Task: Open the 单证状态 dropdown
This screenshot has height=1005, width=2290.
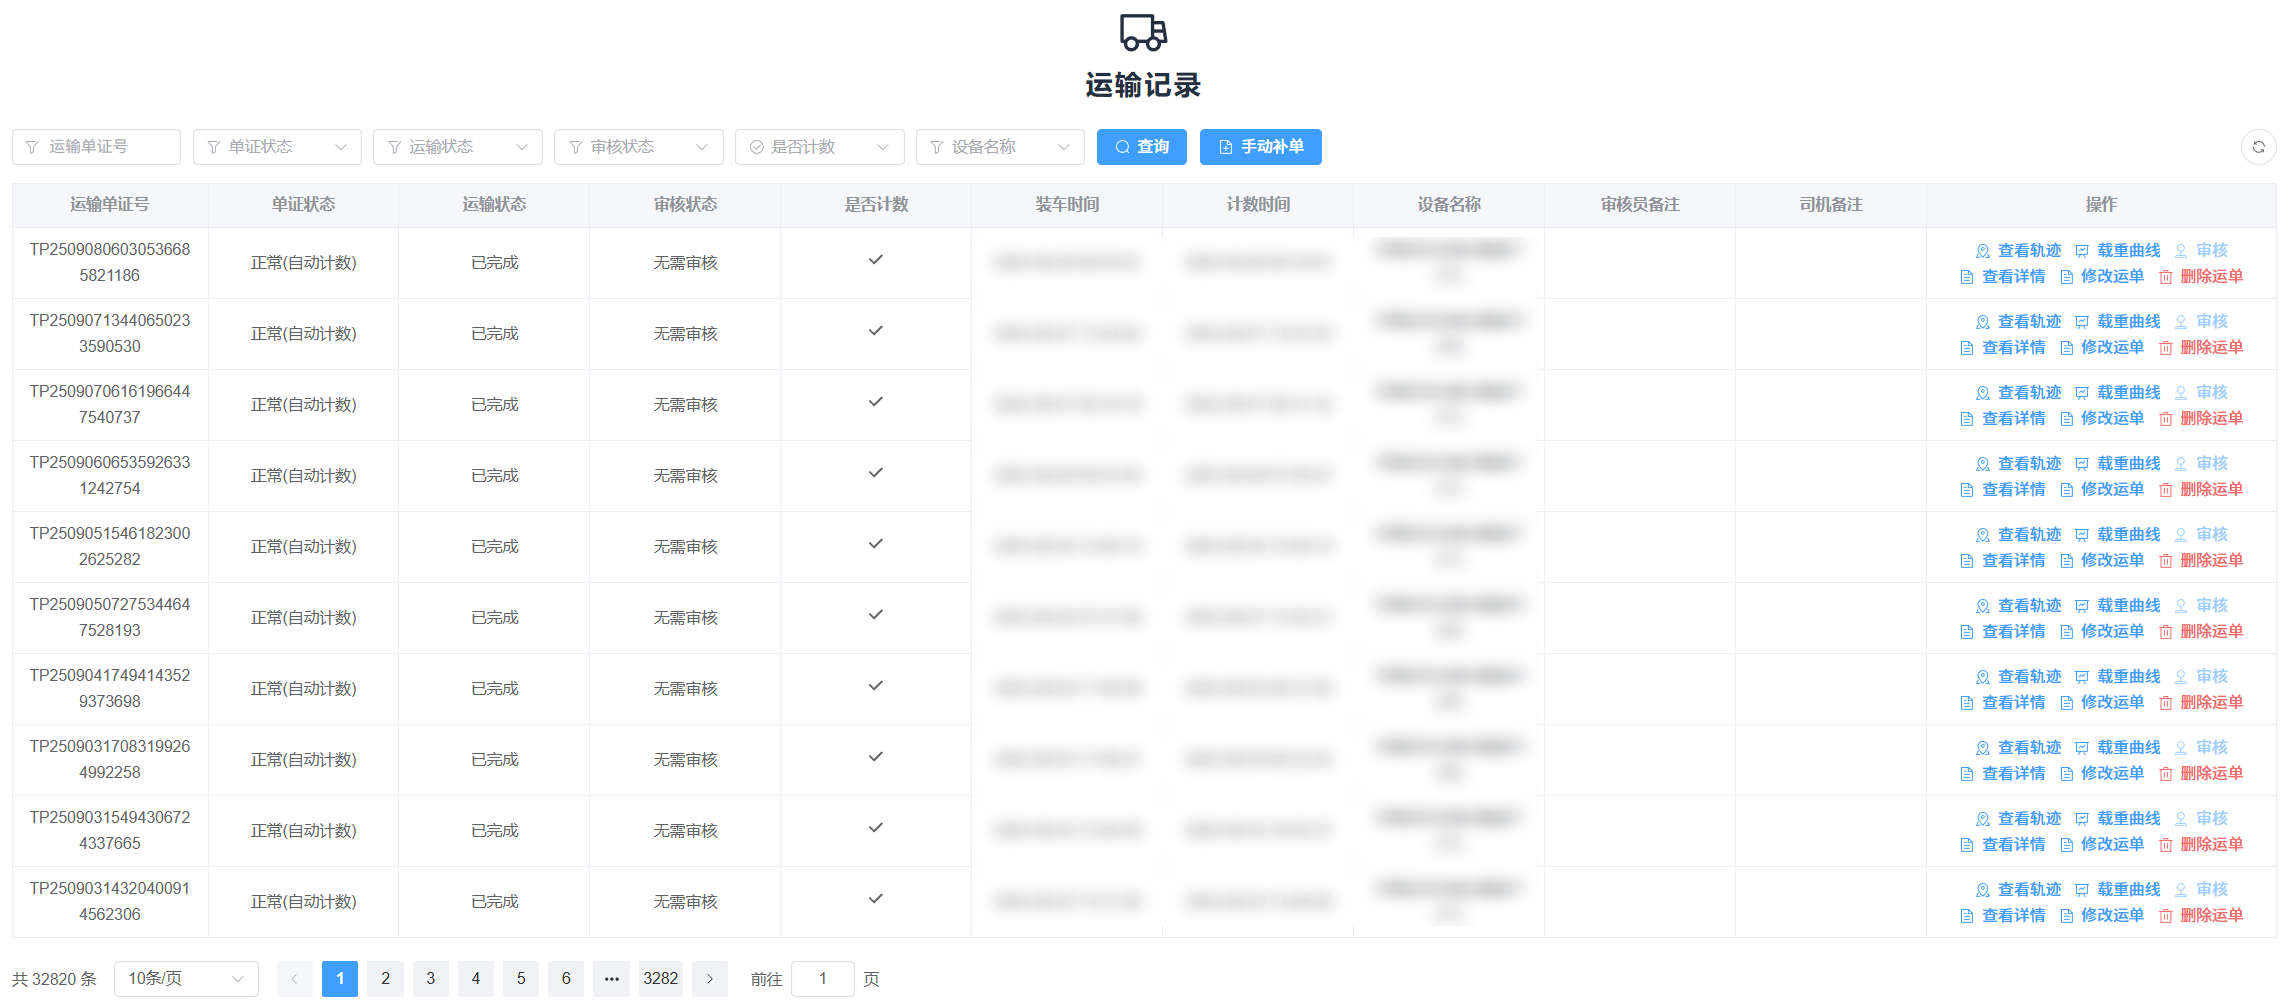Action: 276,147
